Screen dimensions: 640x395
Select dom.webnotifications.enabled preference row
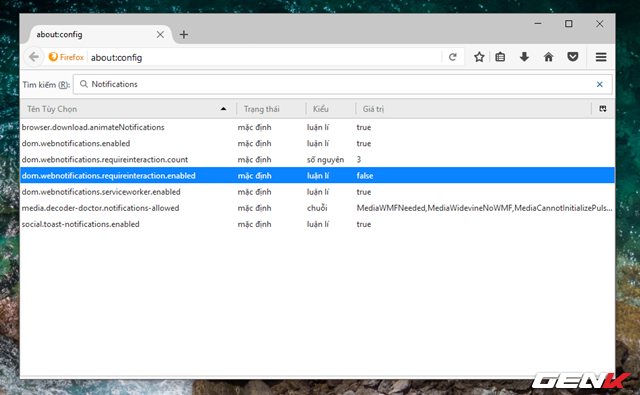coord(318,144)
